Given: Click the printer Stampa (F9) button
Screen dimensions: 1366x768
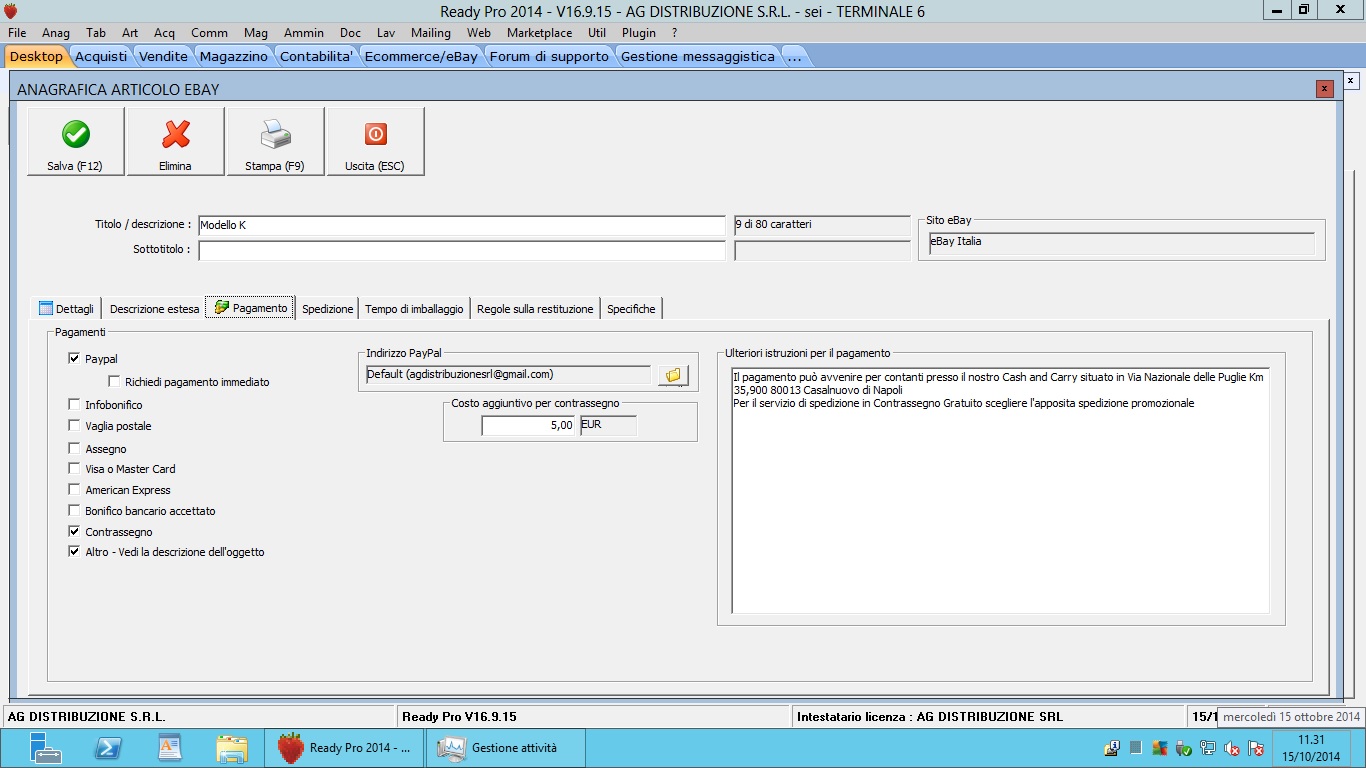Looking at the screenshot, I should click(275, 142).
